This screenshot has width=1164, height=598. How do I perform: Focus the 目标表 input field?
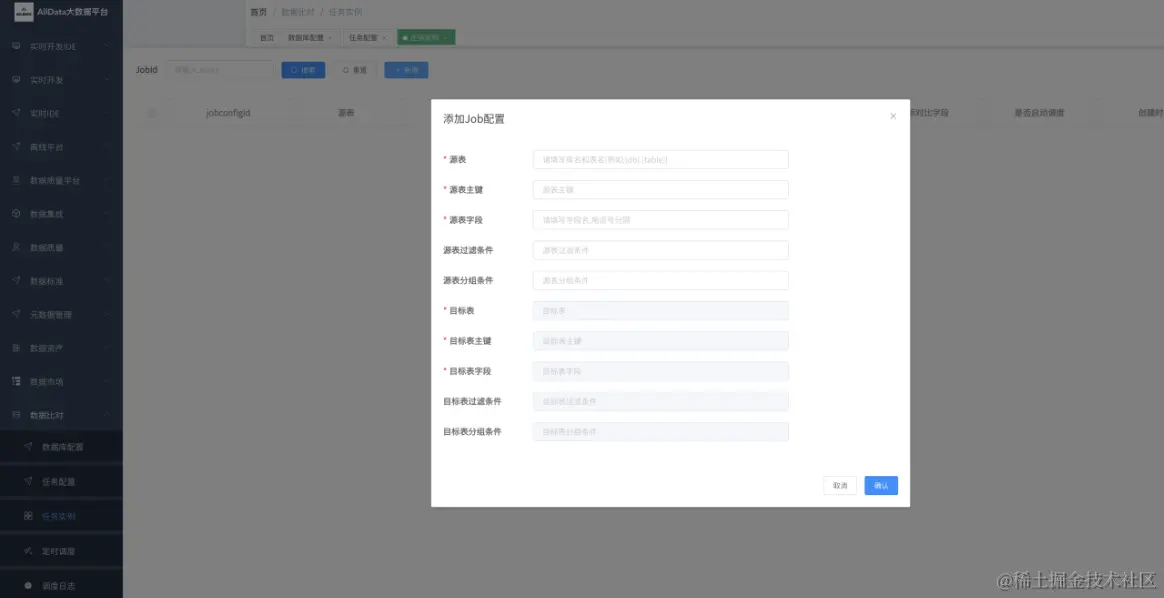661,311
